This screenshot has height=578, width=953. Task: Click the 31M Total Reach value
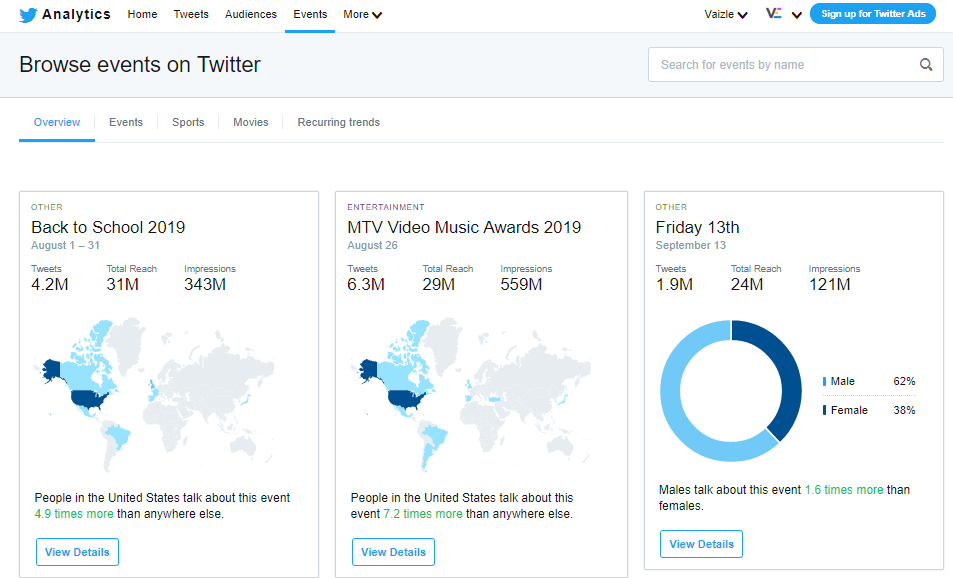click(x=123, y=284)
